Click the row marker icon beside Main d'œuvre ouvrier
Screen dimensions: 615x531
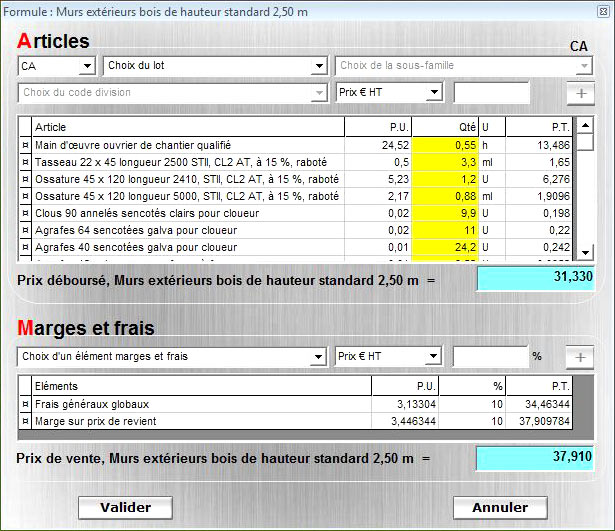click(x=25, y=145)
